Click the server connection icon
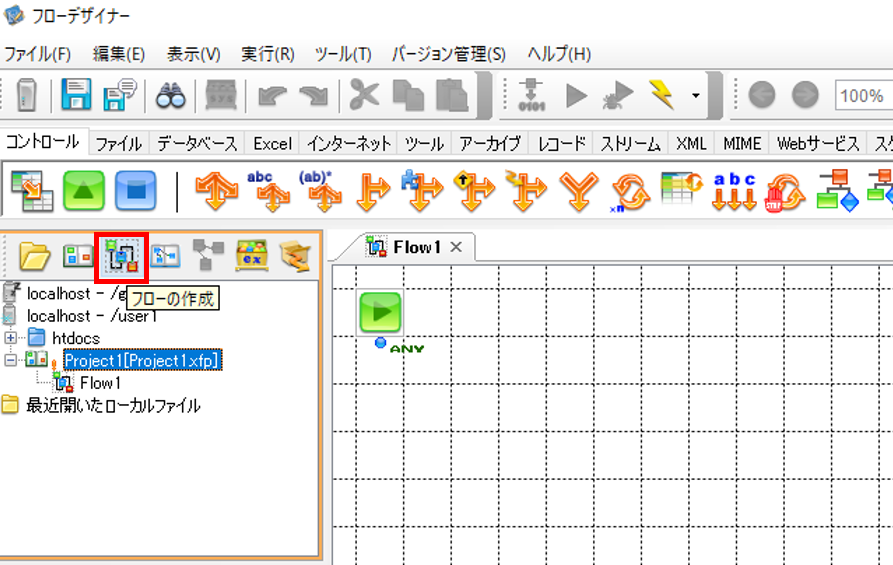Screen dimensions: 893x565 click(26, 95)
